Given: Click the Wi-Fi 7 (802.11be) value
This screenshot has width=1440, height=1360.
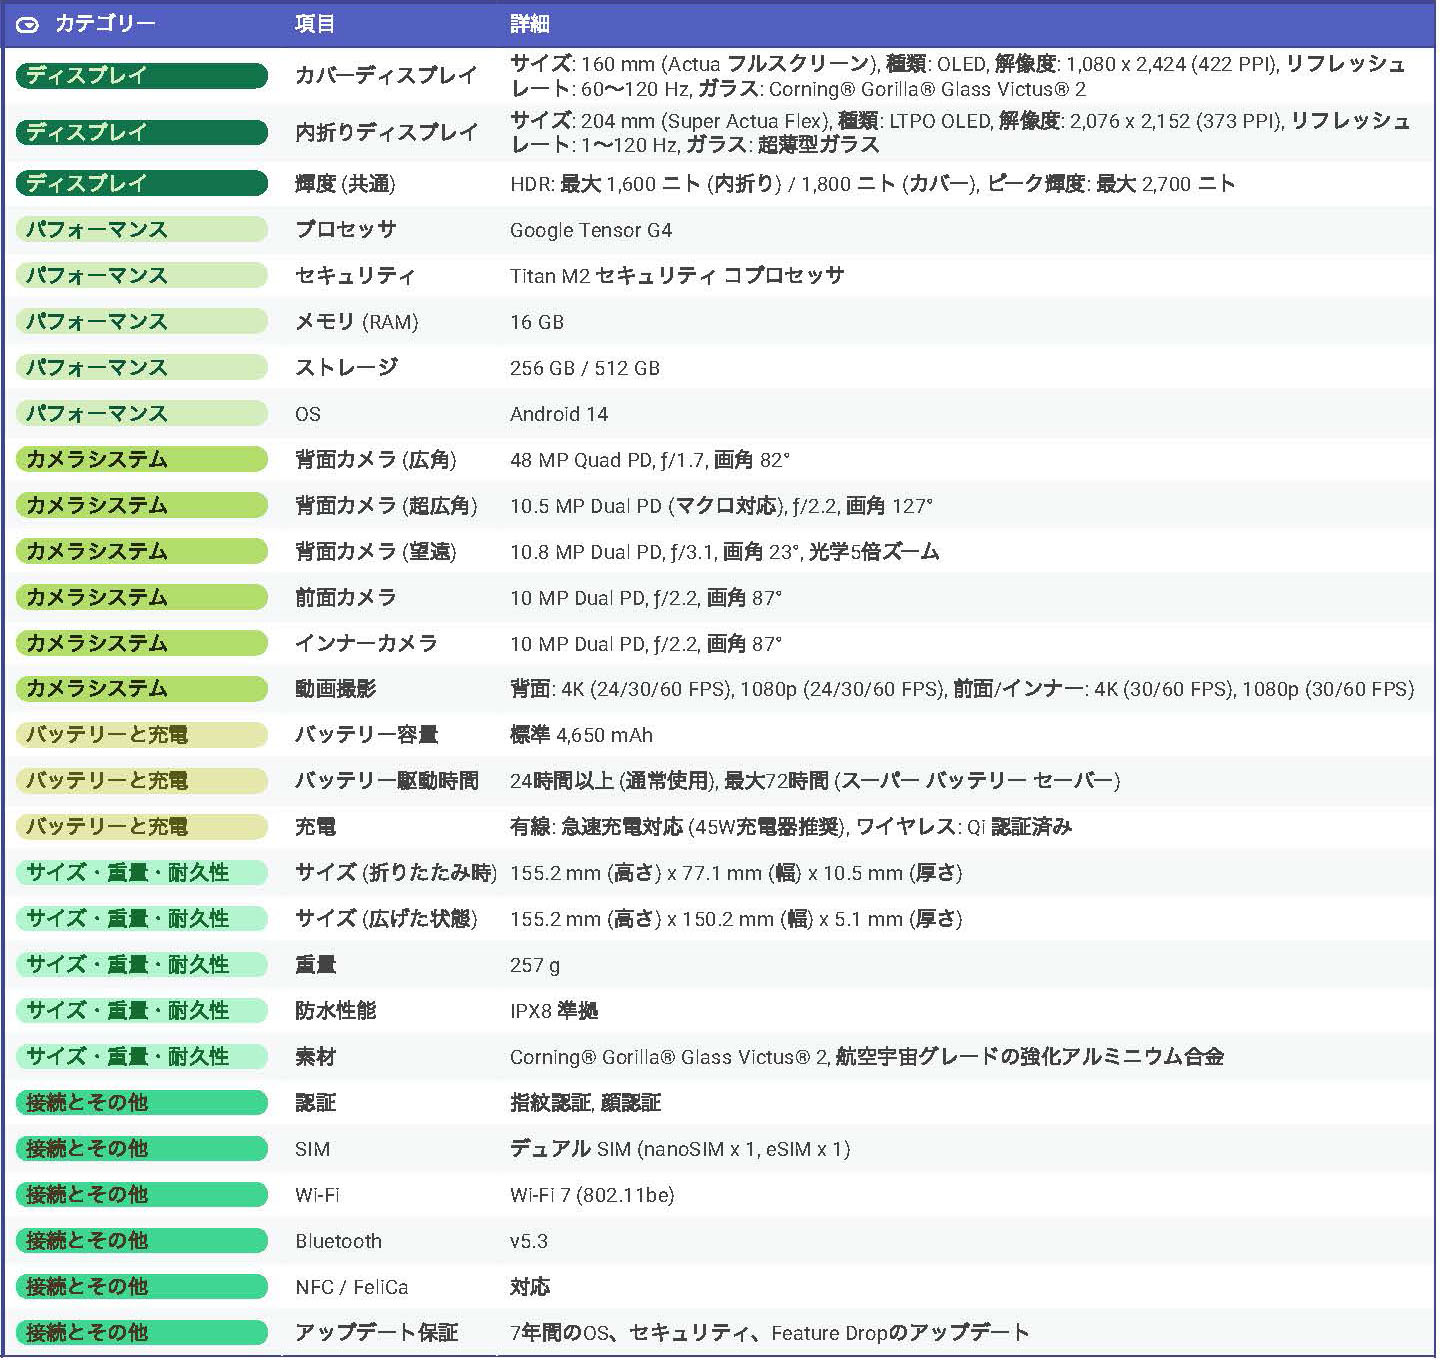Looking at the screenshot, I should coord(592,1195).
